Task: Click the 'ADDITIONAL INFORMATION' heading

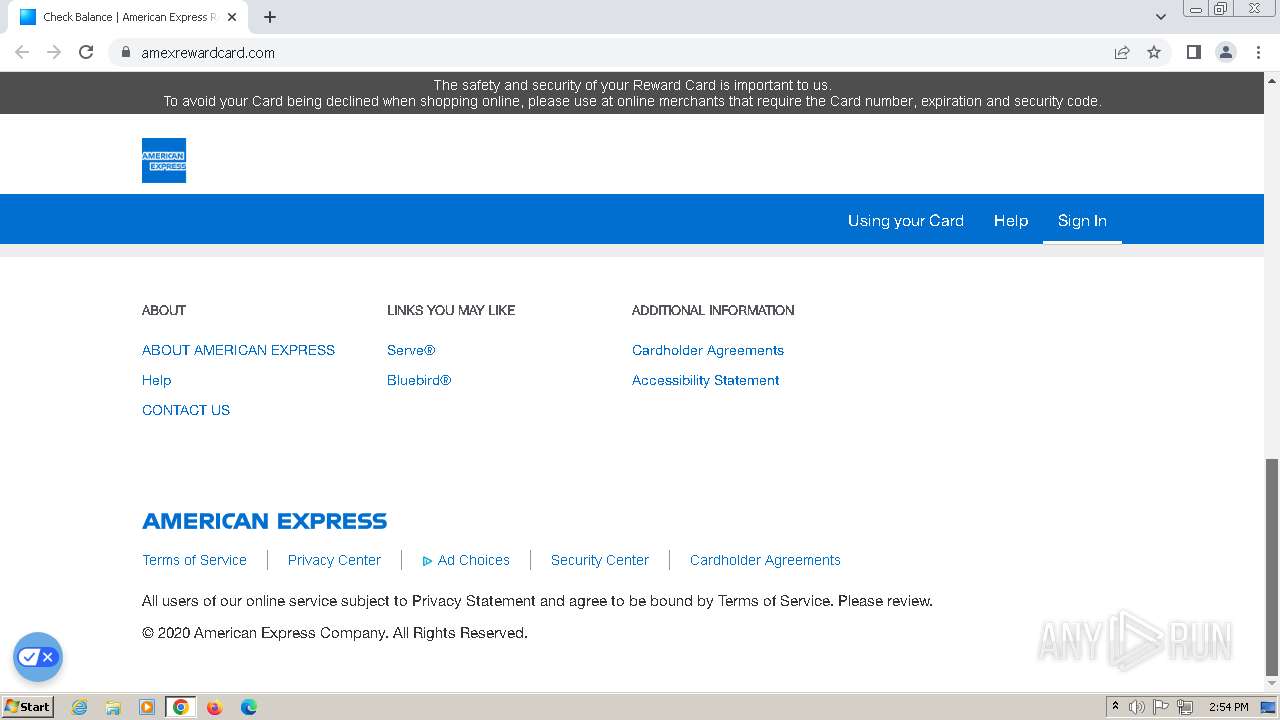Action: click(713, 310)
